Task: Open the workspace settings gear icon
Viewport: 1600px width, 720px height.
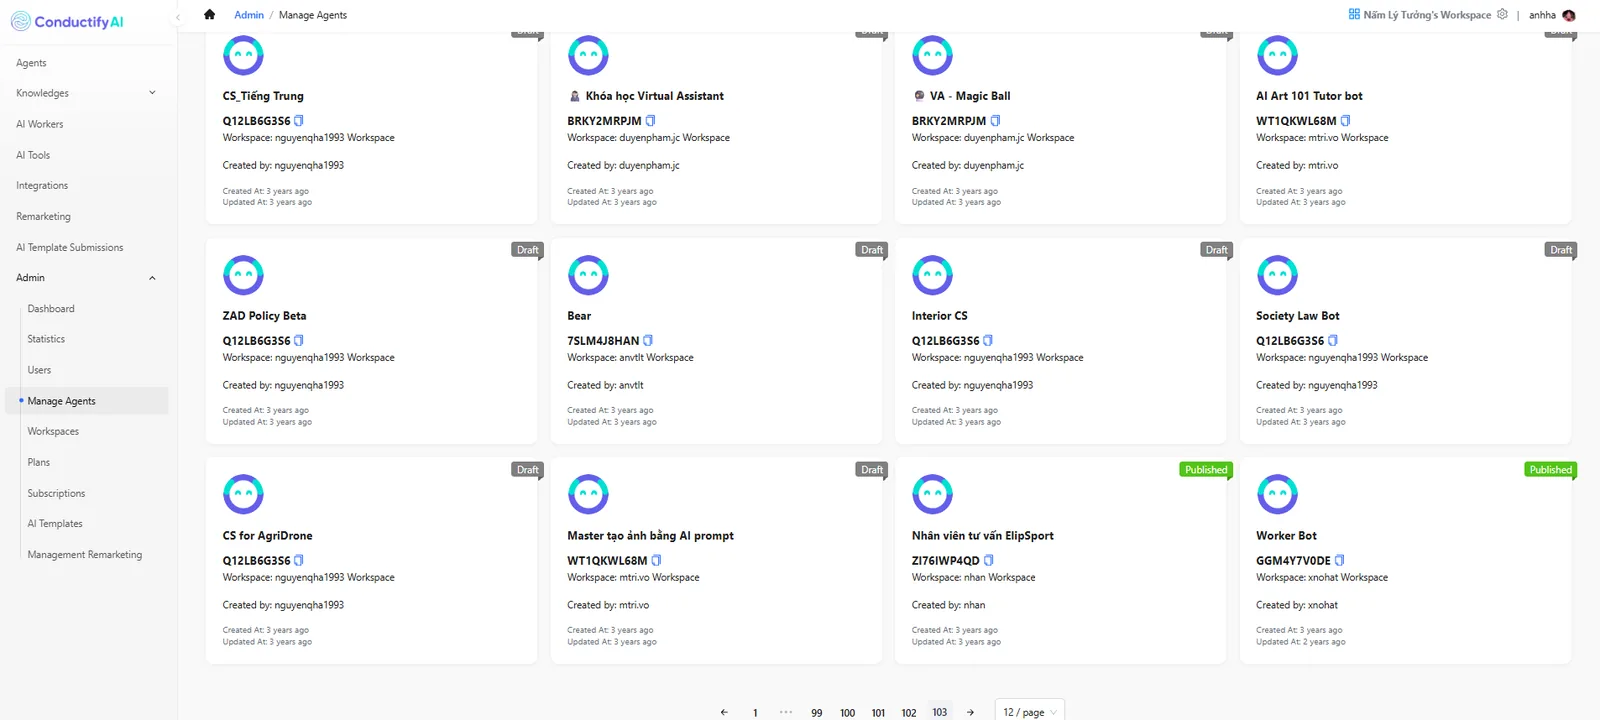Action: point(1502,15)
